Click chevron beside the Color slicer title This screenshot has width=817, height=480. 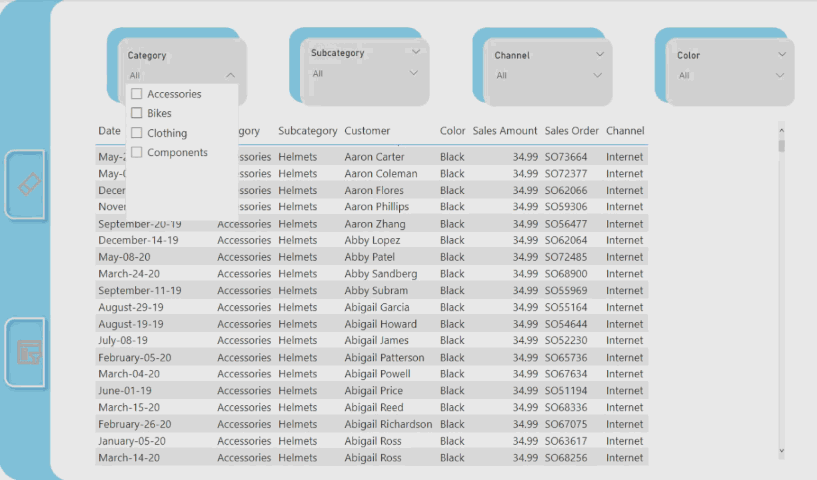pos(781,55)
